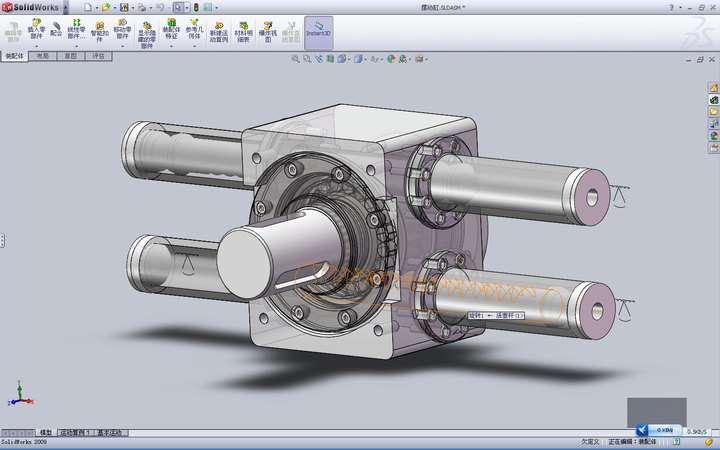Open Appearances color ball task pane icon
Screen dimensions: 720x450
714,135
